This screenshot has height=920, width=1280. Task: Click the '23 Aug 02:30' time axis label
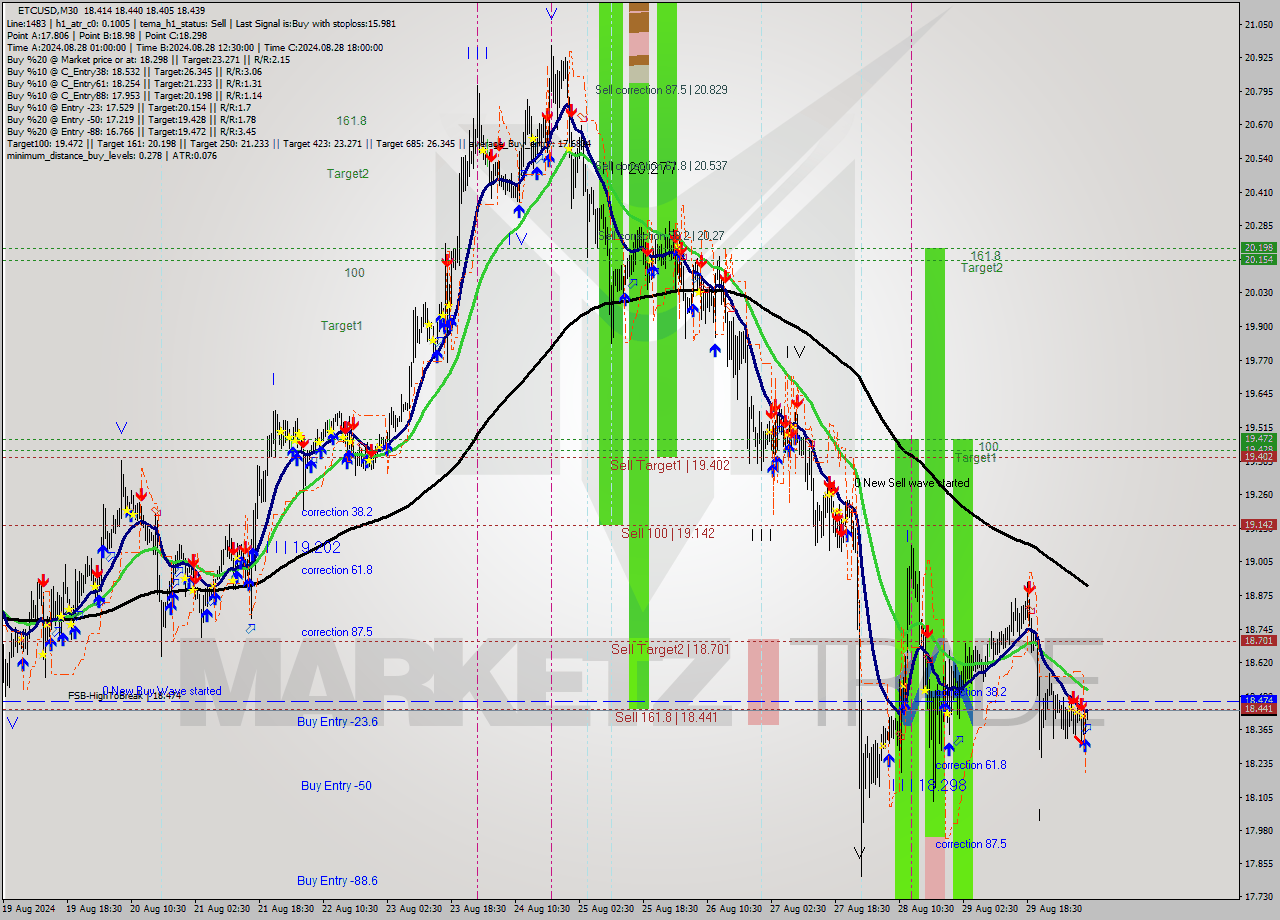pyautogui.click(x=414, y=909)
